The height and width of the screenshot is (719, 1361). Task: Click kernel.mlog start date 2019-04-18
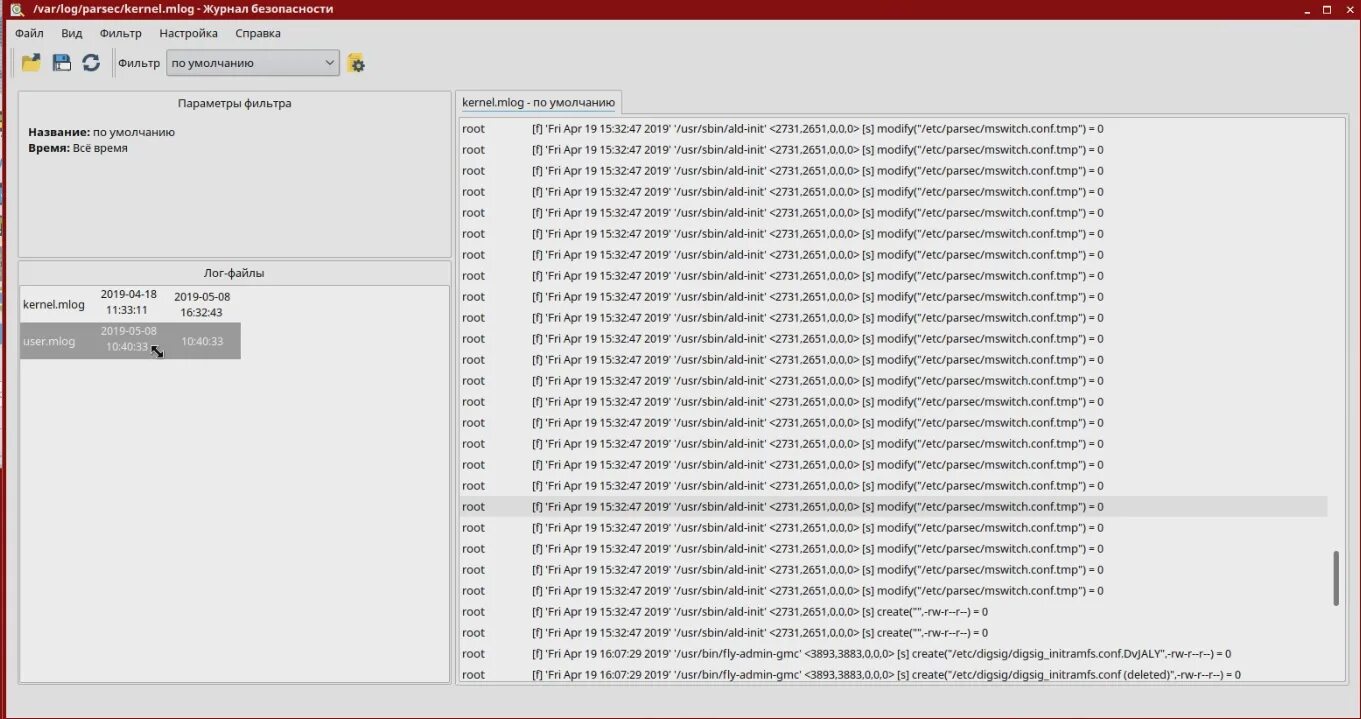(129, 294)
